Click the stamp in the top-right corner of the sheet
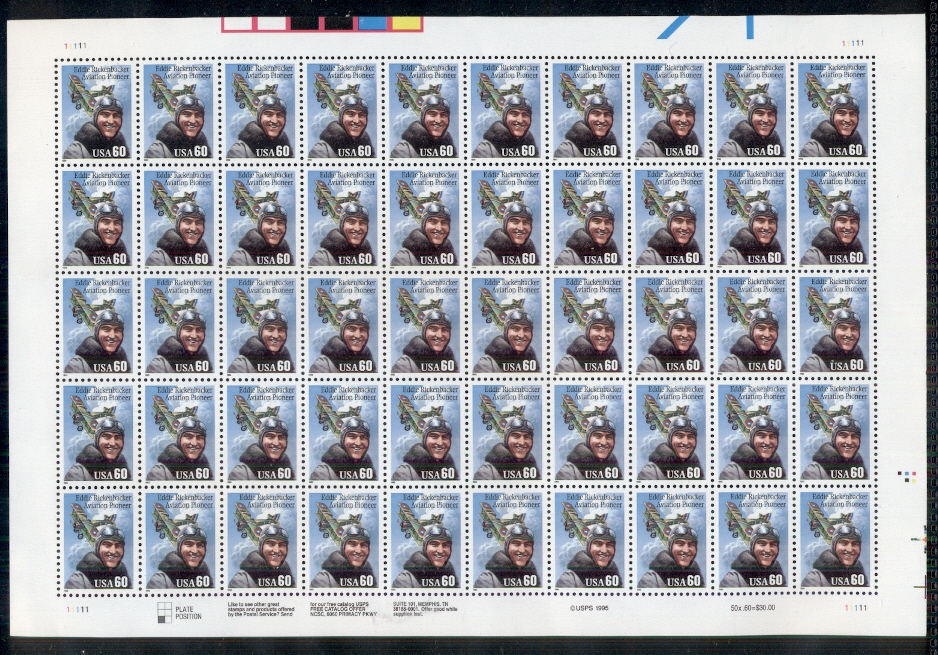Image resolution: width=938 pixels, height=655 pixels. point(833,110)
